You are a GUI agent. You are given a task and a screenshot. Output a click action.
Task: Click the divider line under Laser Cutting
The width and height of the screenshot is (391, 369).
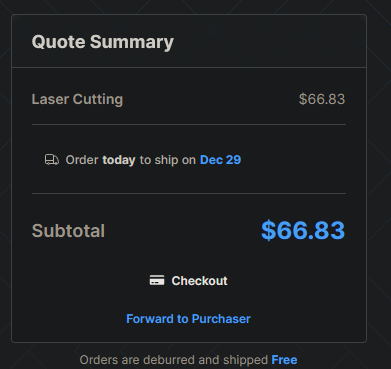(189, 125)
